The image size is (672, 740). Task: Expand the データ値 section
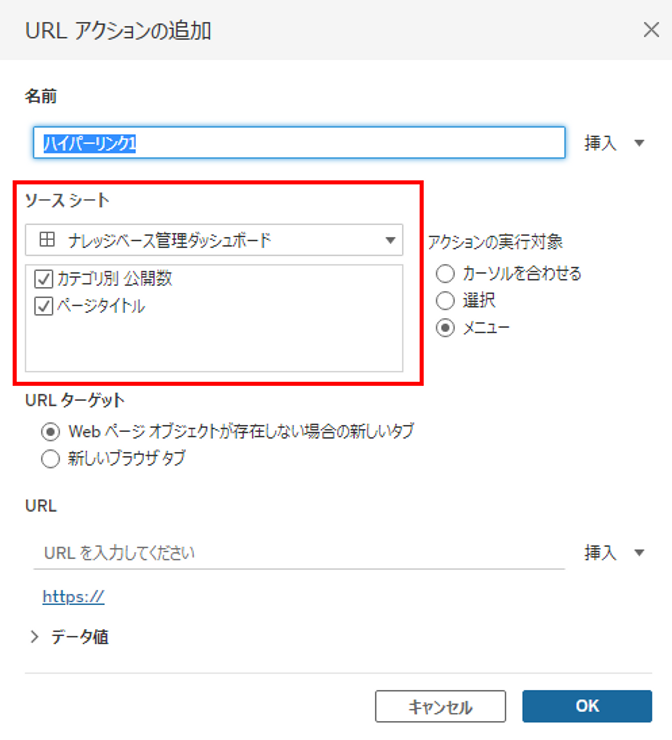[x=34, y=637]
